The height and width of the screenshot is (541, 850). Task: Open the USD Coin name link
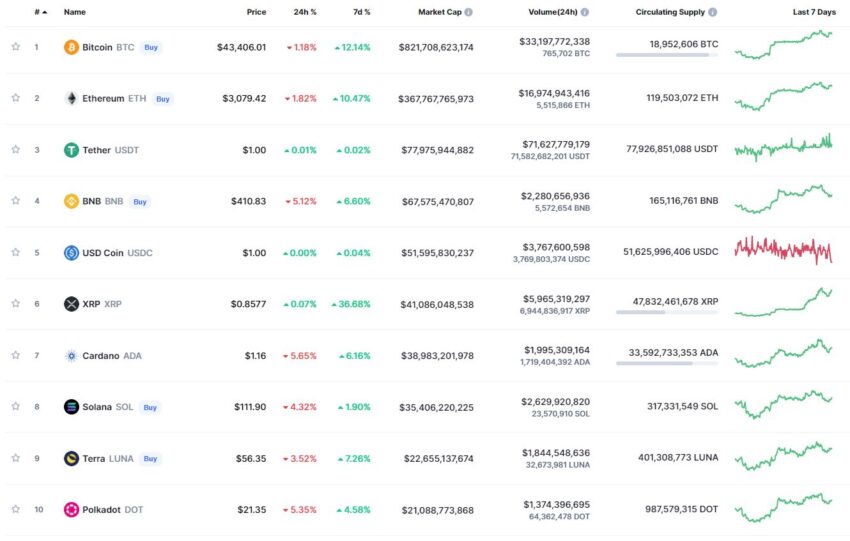103,253
